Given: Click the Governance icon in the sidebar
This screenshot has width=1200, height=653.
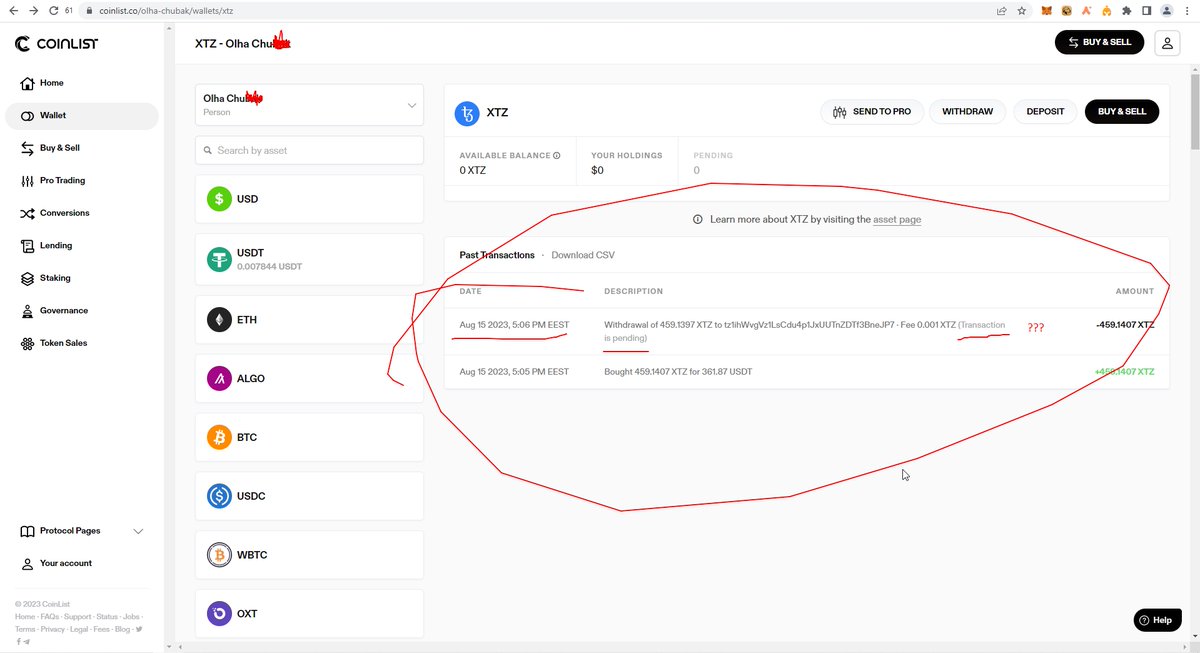Looking at the screenshot, I should 27,311.
